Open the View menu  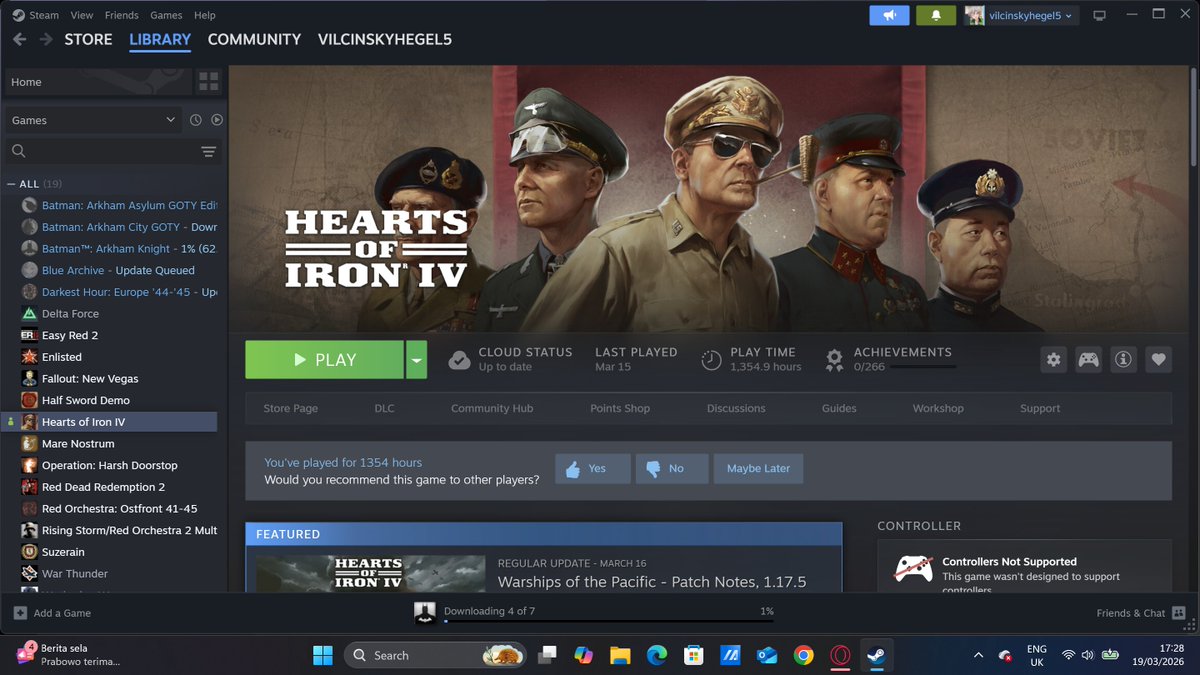[82, 15]
